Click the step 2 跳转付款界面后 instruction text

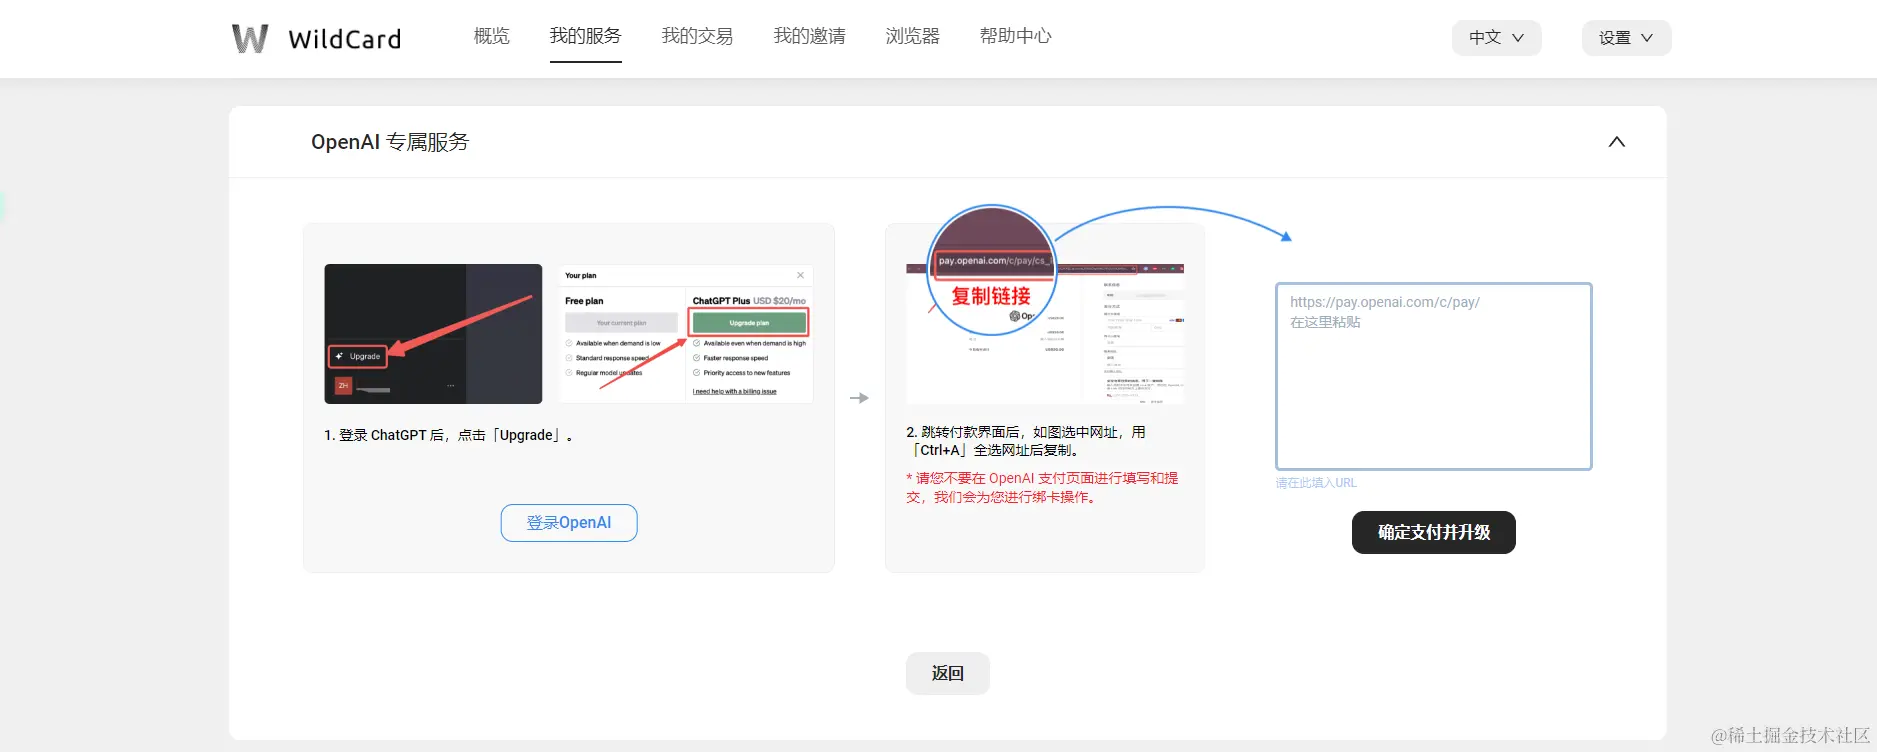tap(1026, 441)
